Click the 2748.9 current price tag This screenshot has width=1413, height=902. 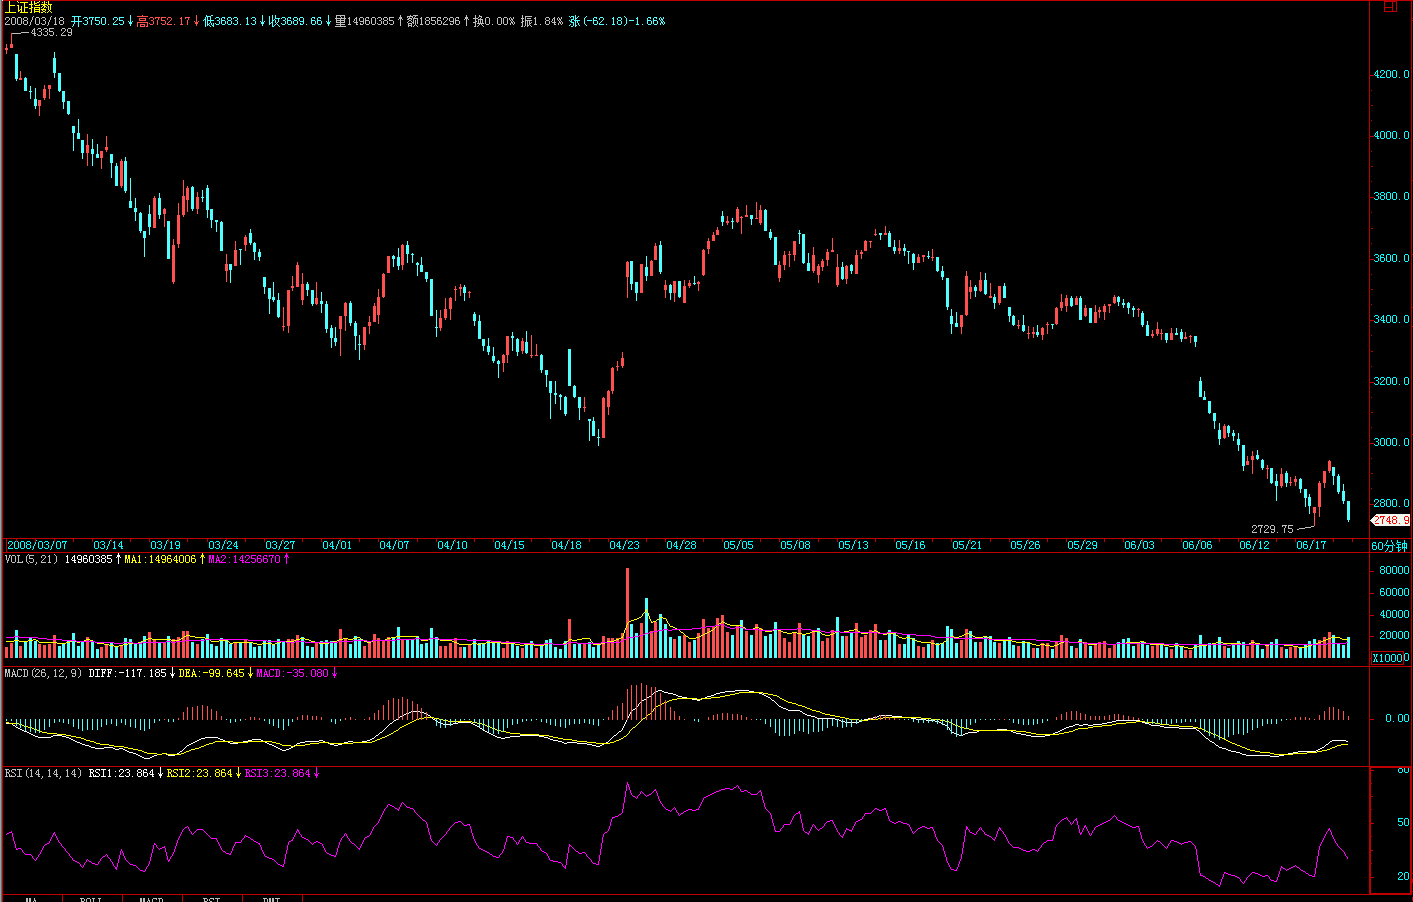[x=1391, y=521]
